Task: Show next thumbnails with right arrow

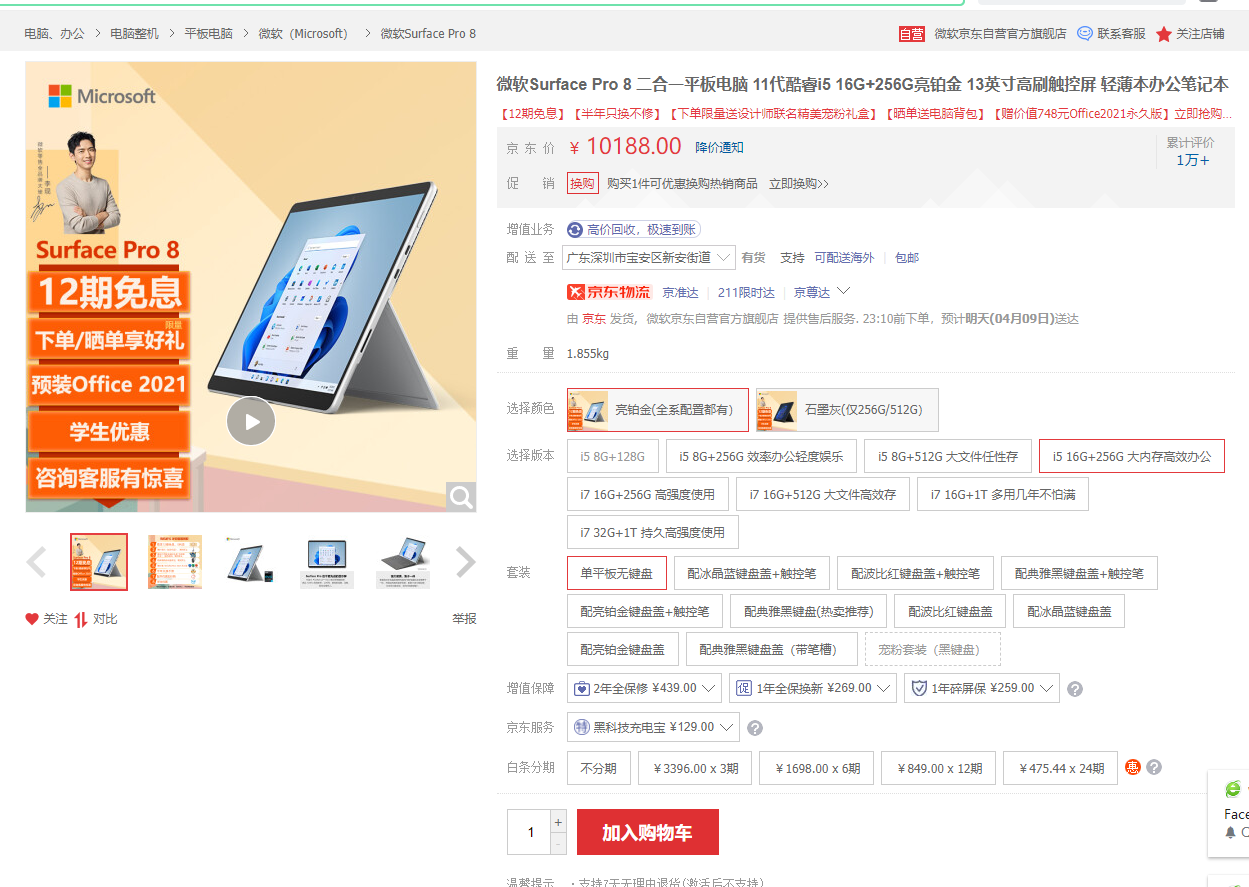Action: point(465,562)
